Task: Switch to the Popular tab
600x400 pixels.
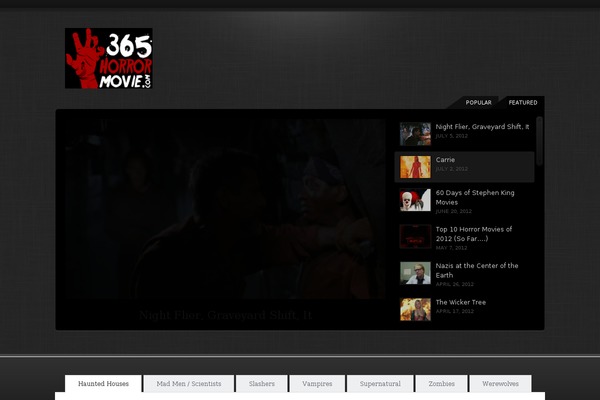Action: (478, 103)
